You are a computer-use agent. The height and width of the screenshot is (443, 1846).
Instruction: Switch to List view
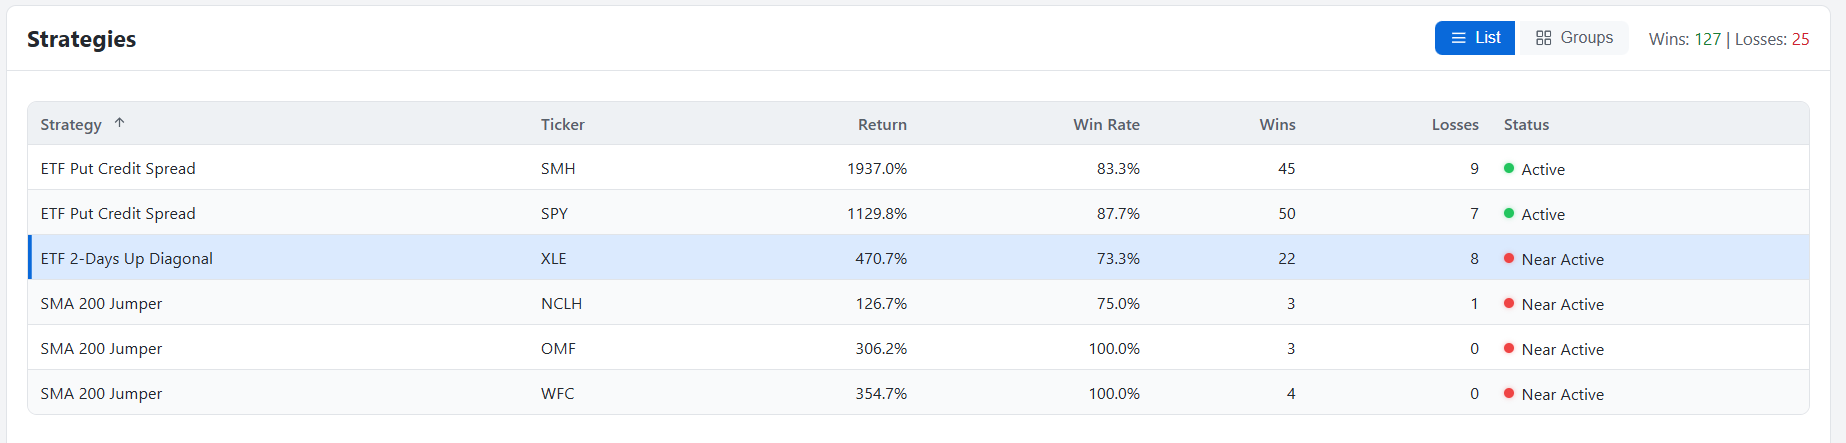pos(1475,38)
